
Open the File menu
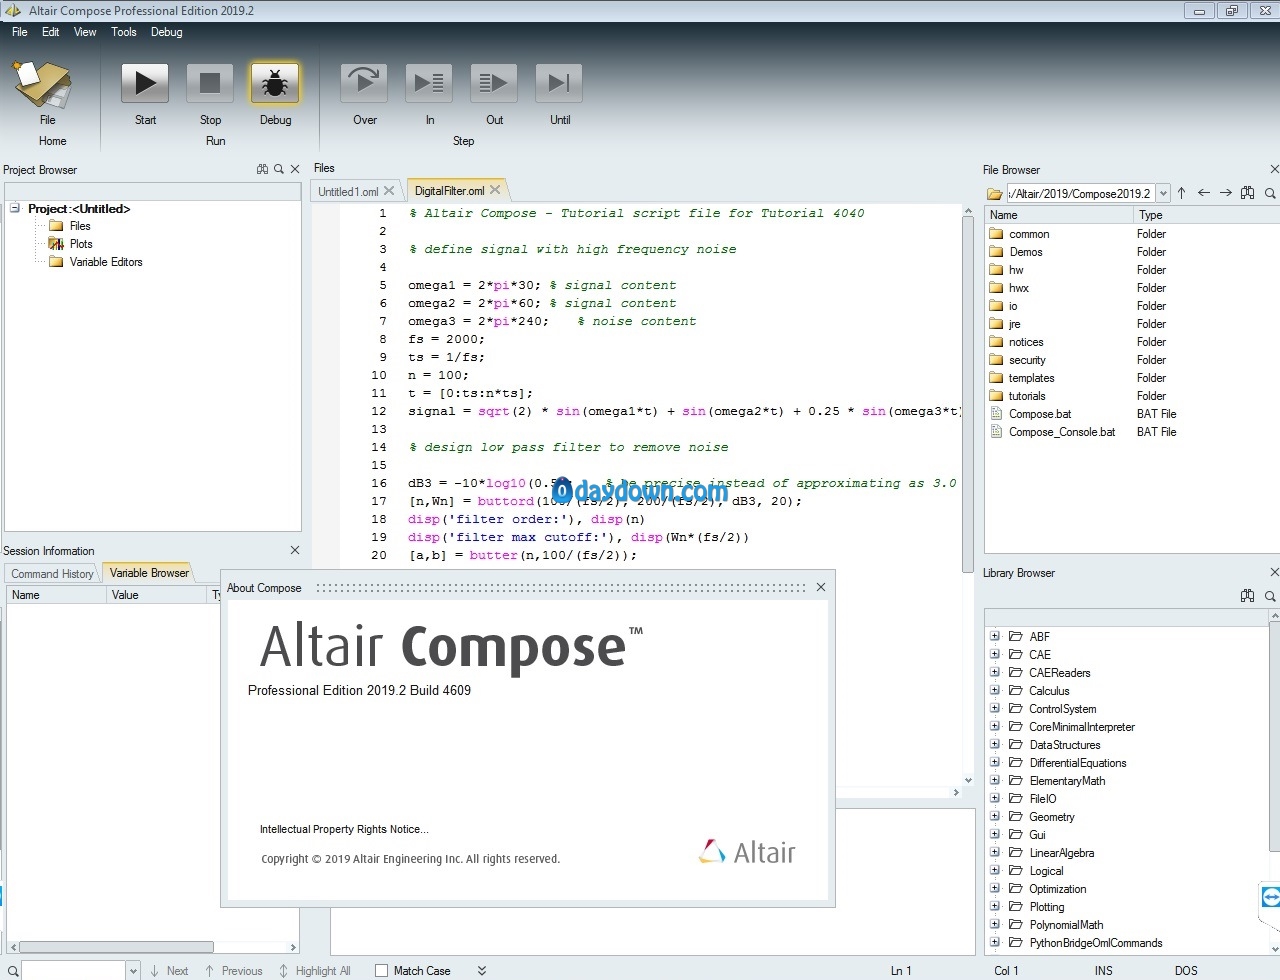[19, 32]
